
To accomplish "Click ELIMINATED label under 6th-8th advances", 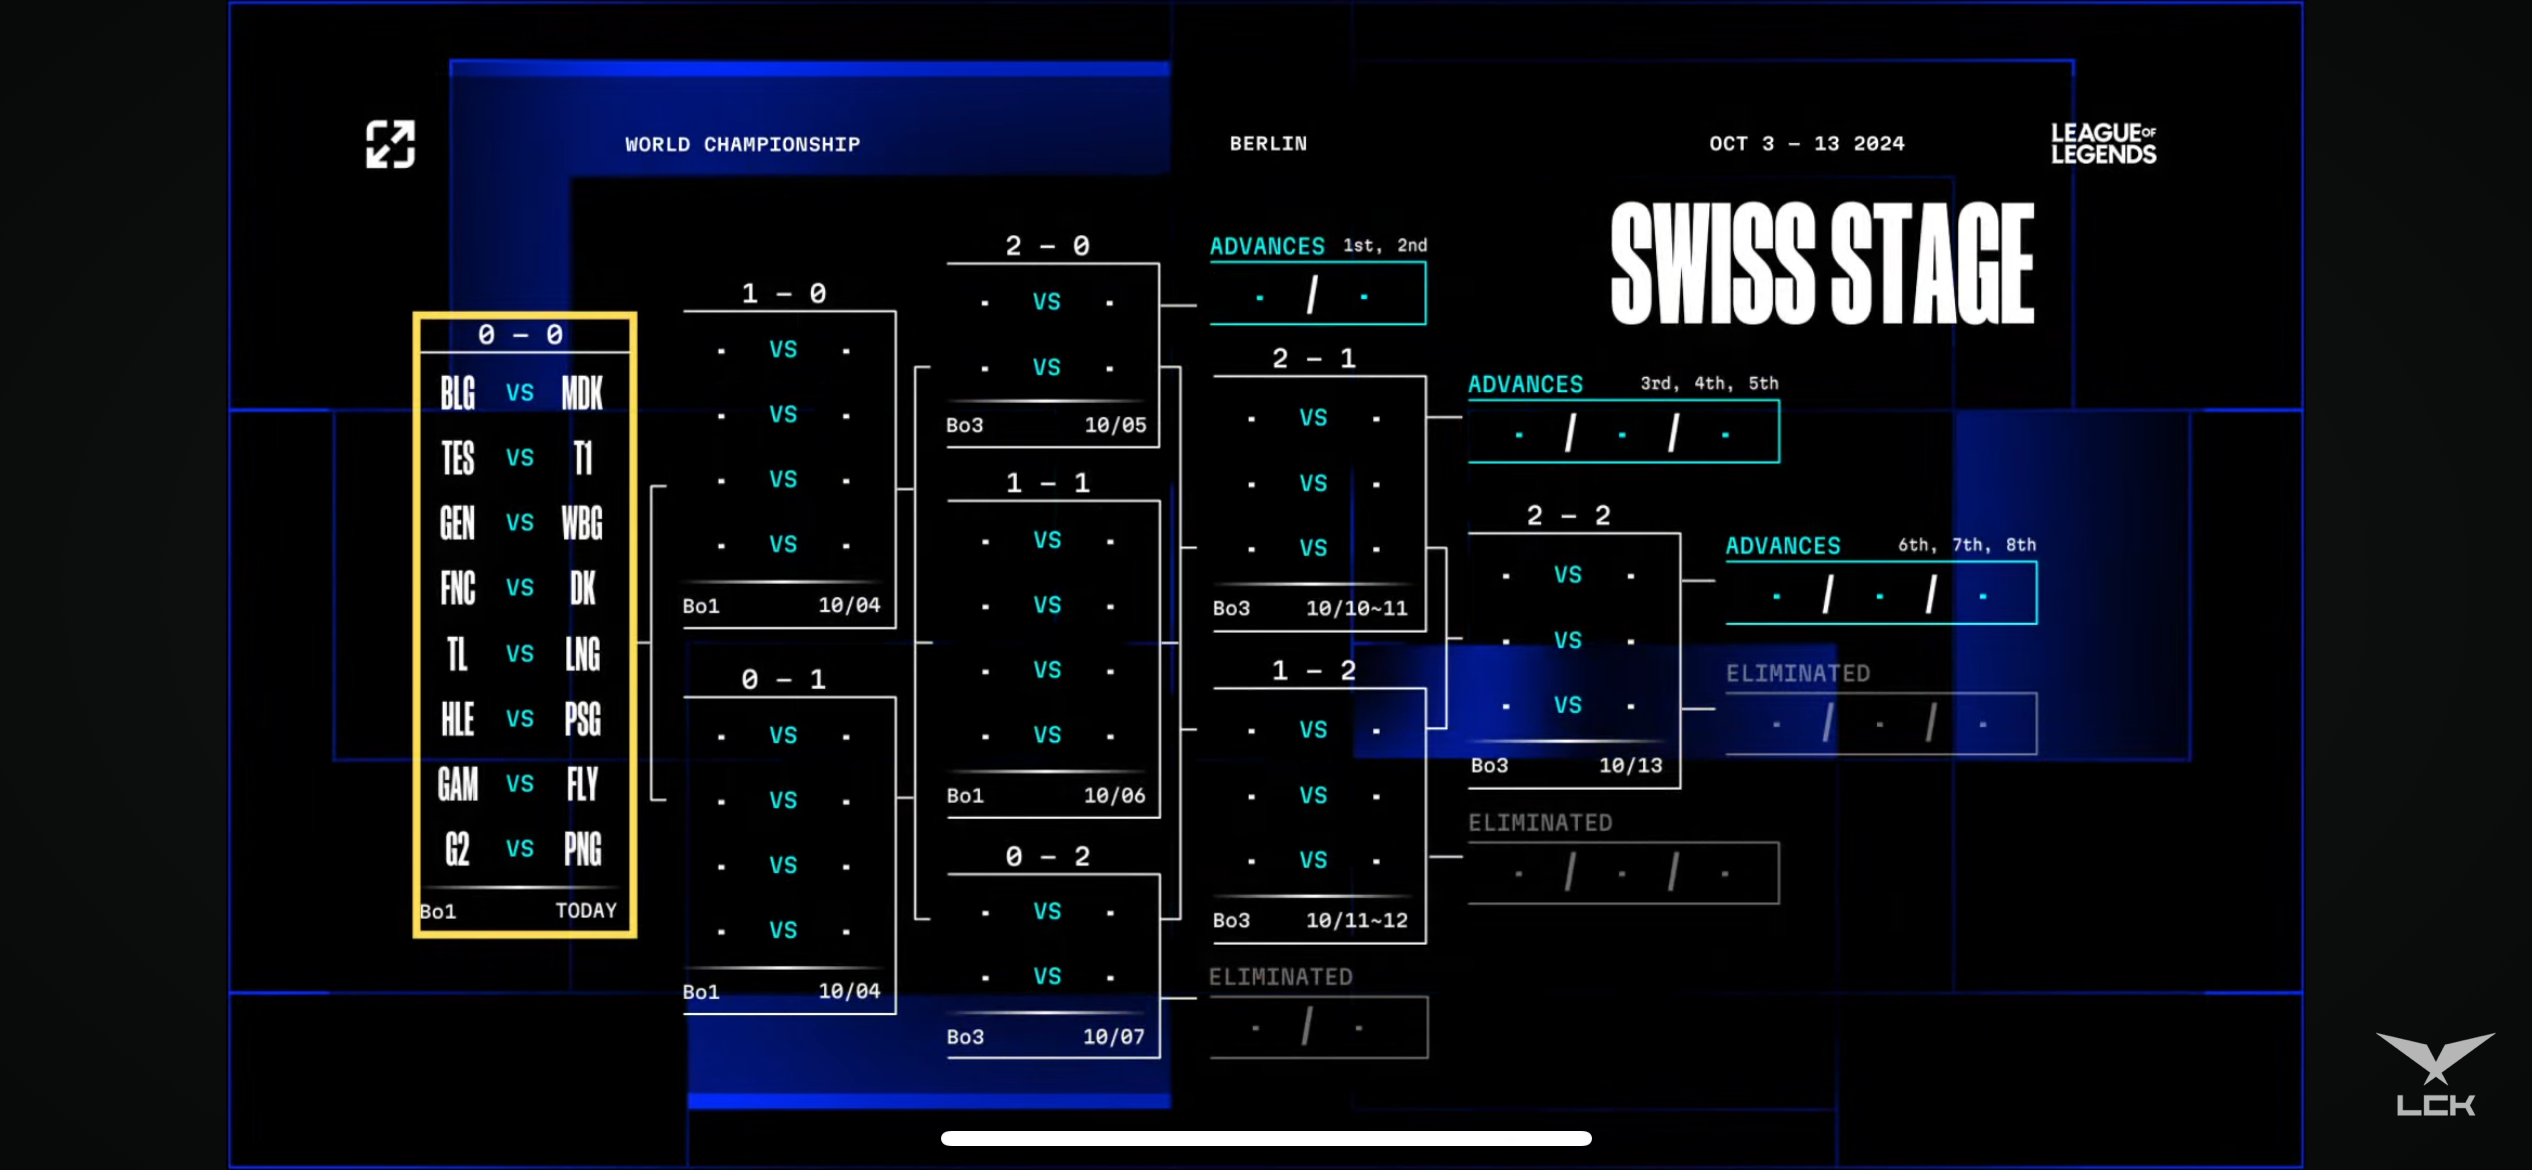I will click(x=1798, y=674).
